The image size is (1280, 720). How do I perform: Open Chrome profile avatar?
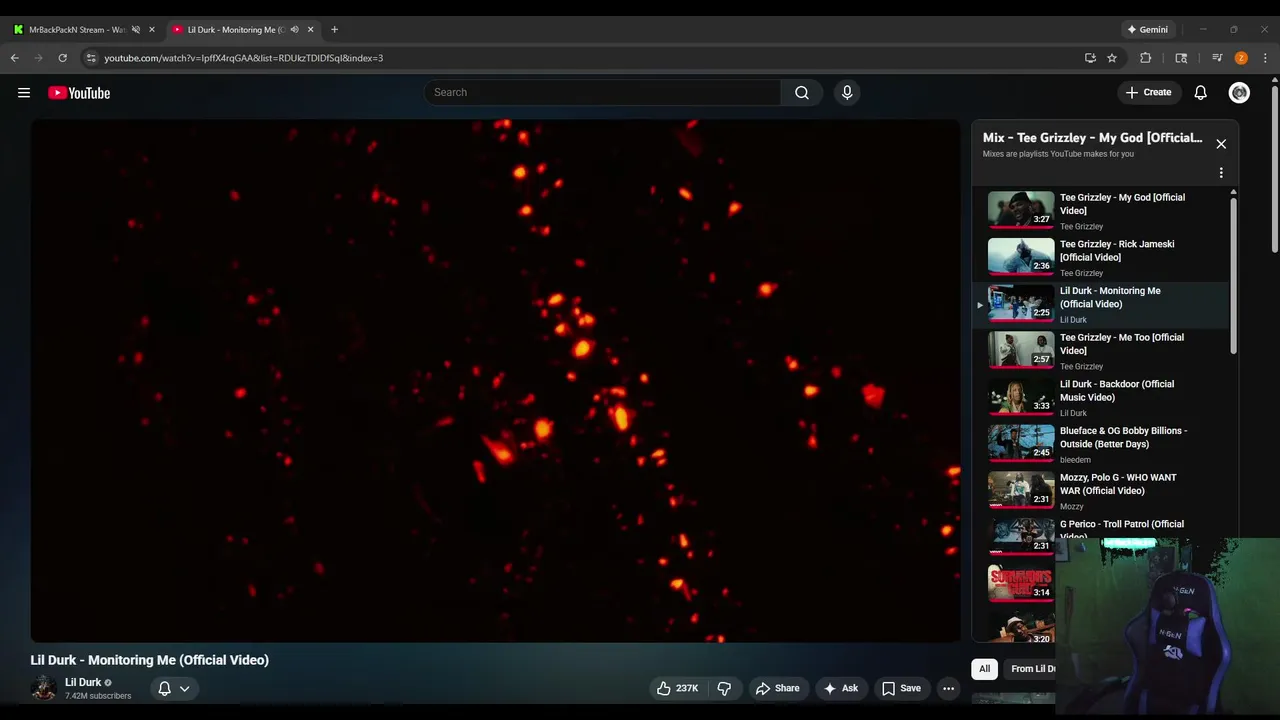(1241, 58)
